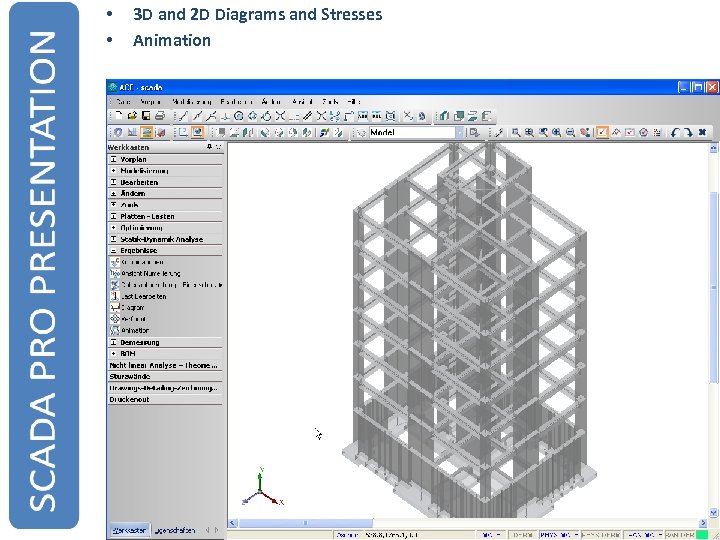Click the Save disk icon
The height and width of the screenshot is (540, 720).
click(146, 116)
